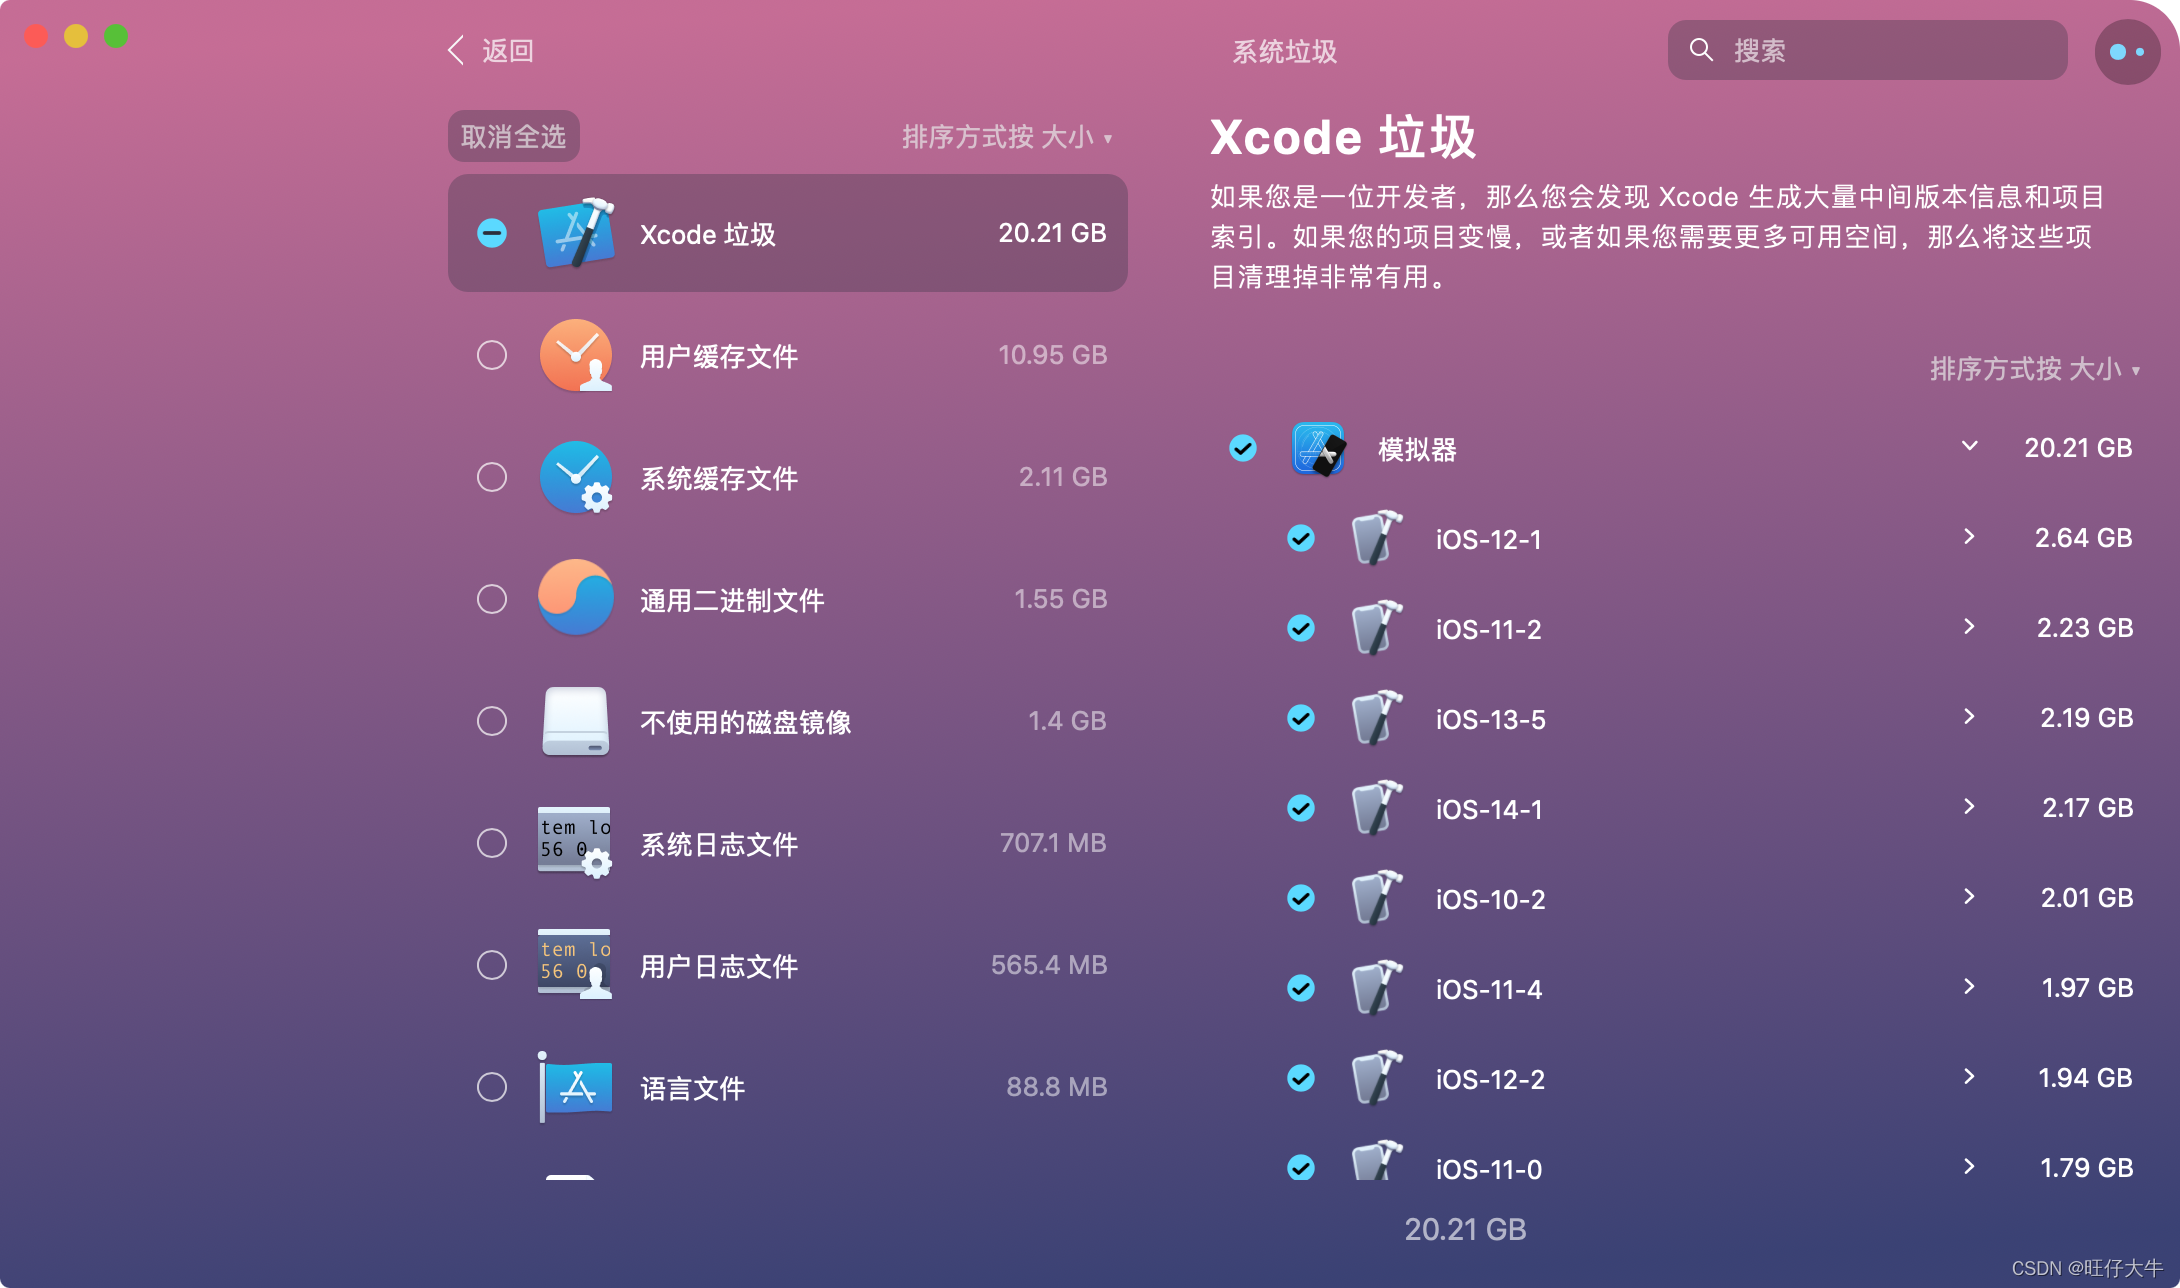Image resolution: width=2180 pixels, height=1288 pixels.
Task: Click the 语言文件 flag icon
Action: pyautogui.click(x=575, y=1087)
